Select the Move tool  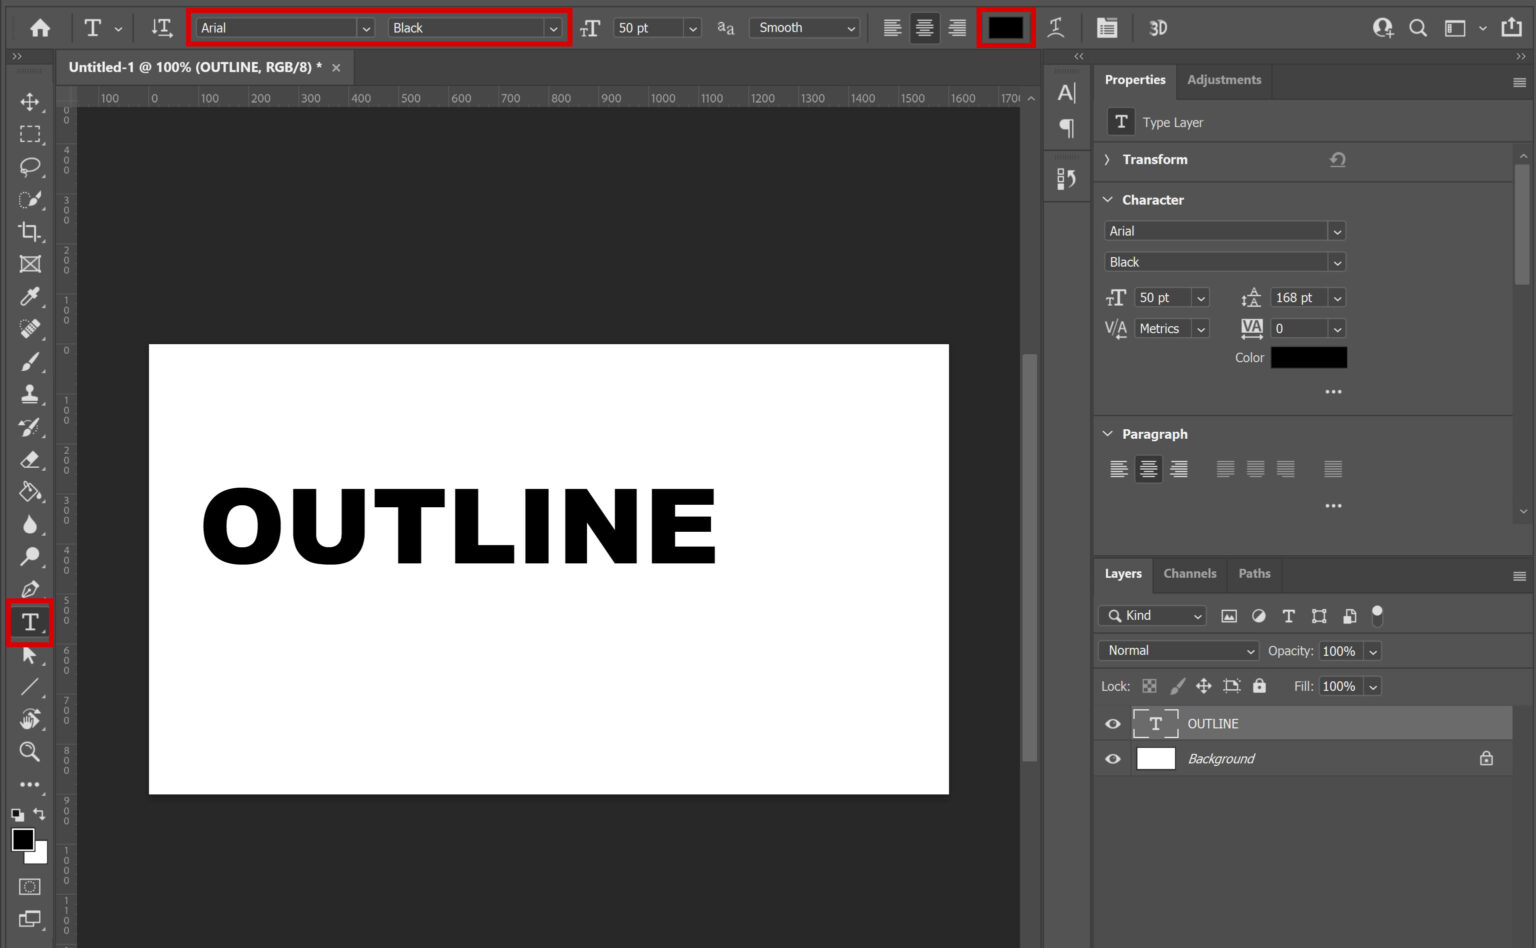(x=30, y=100)
